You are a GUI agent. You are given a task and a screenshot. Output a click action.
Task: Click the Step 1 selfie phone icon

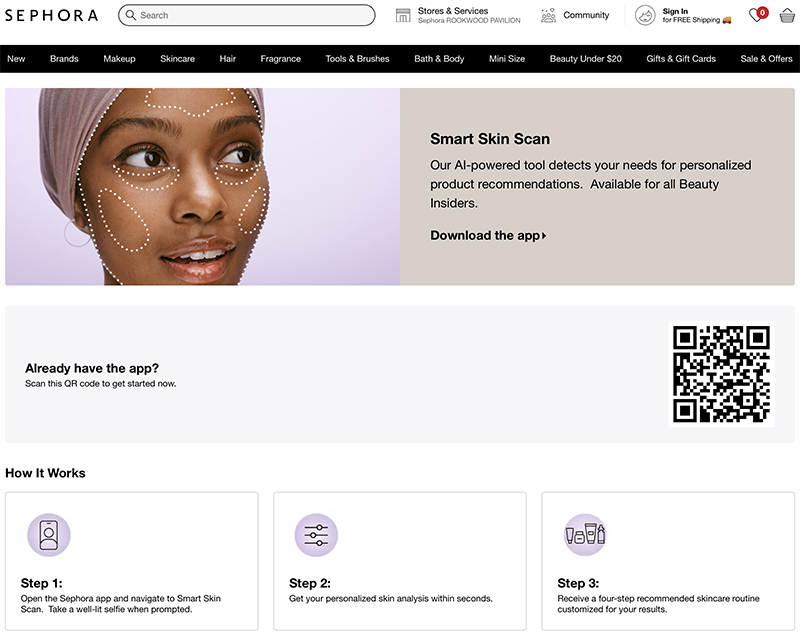pos(49,535)
